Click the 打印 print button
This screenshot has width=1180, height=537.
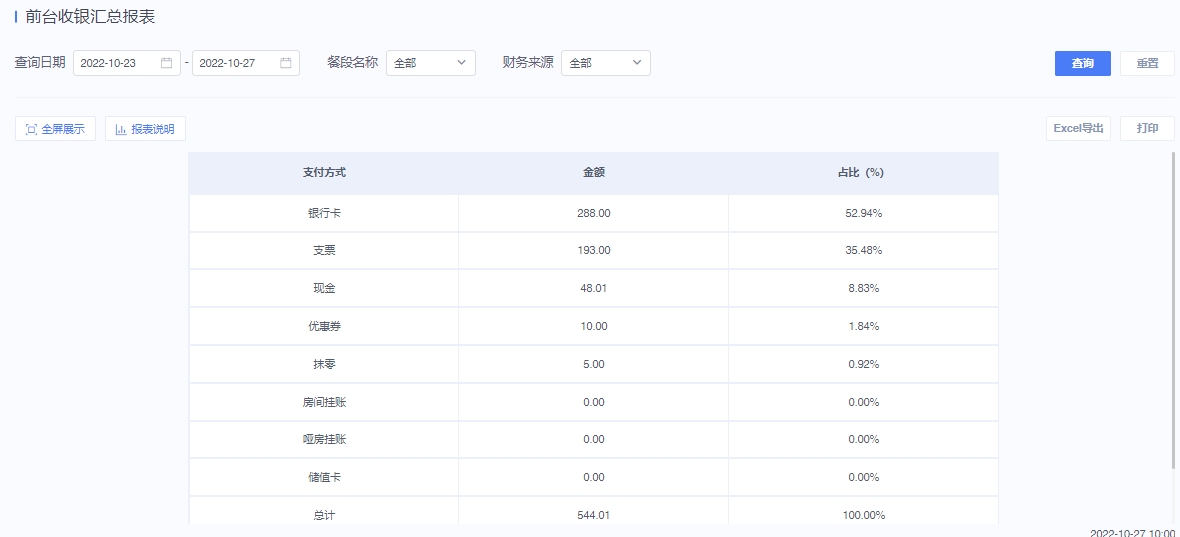pos(1147,129)
